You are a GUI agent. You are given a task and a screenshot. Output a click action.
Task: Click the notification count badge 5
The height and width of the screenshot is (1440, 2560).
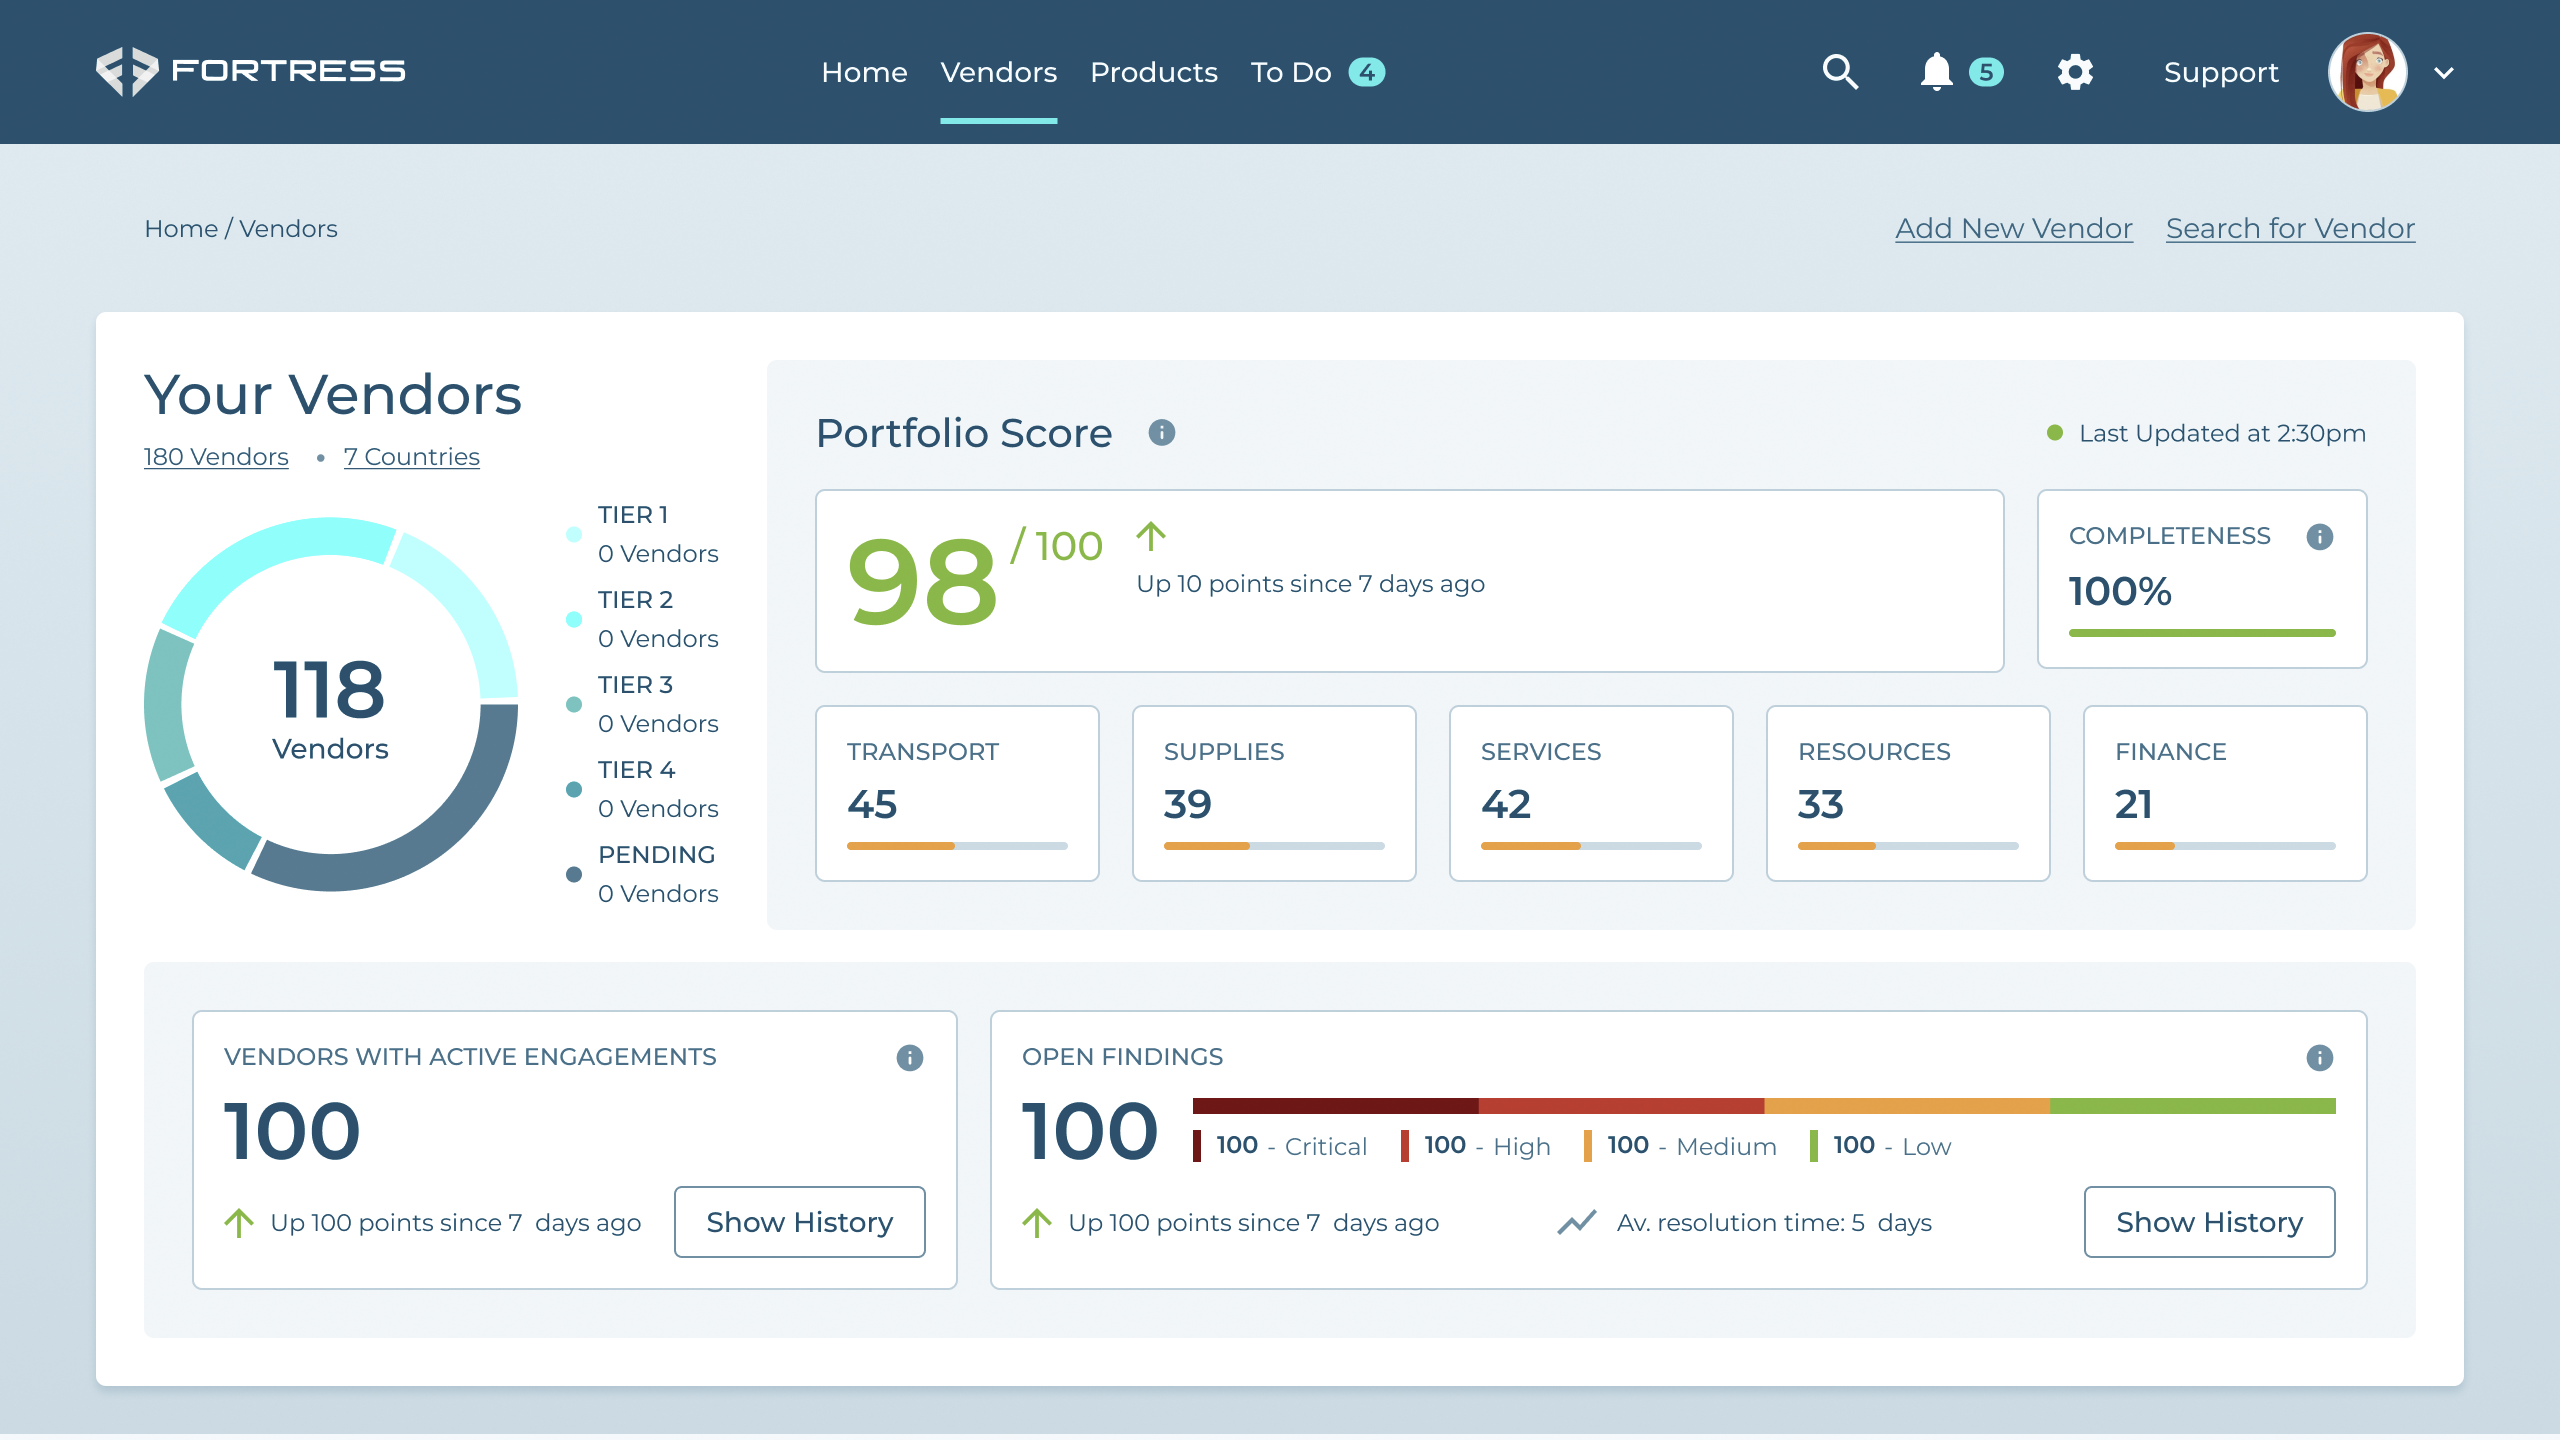point(1986,72)
